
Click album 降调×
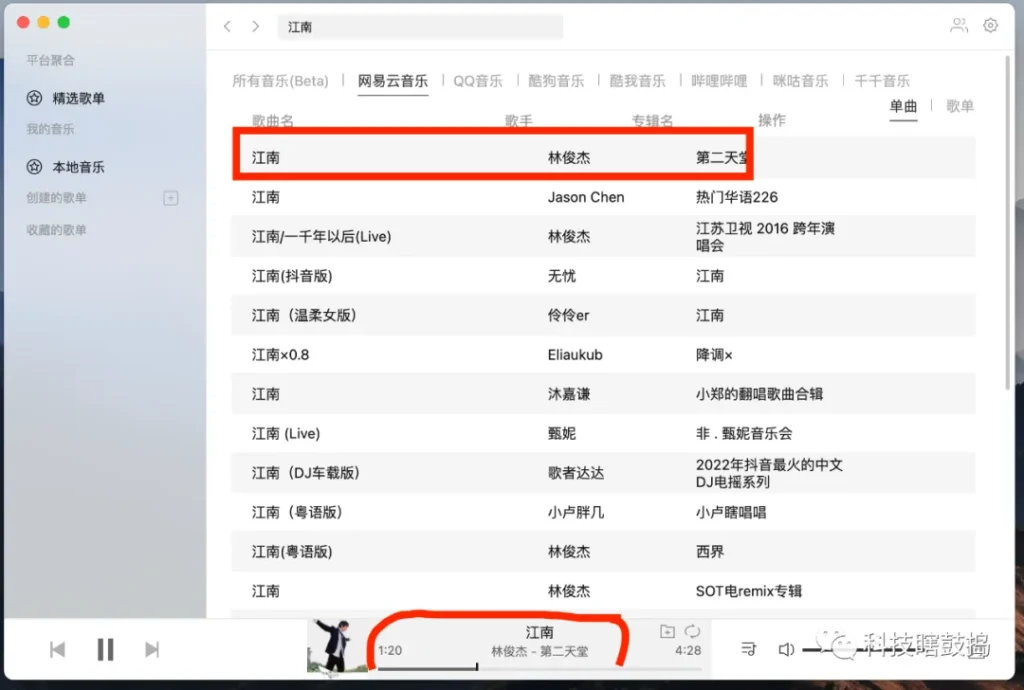[714, 355]
